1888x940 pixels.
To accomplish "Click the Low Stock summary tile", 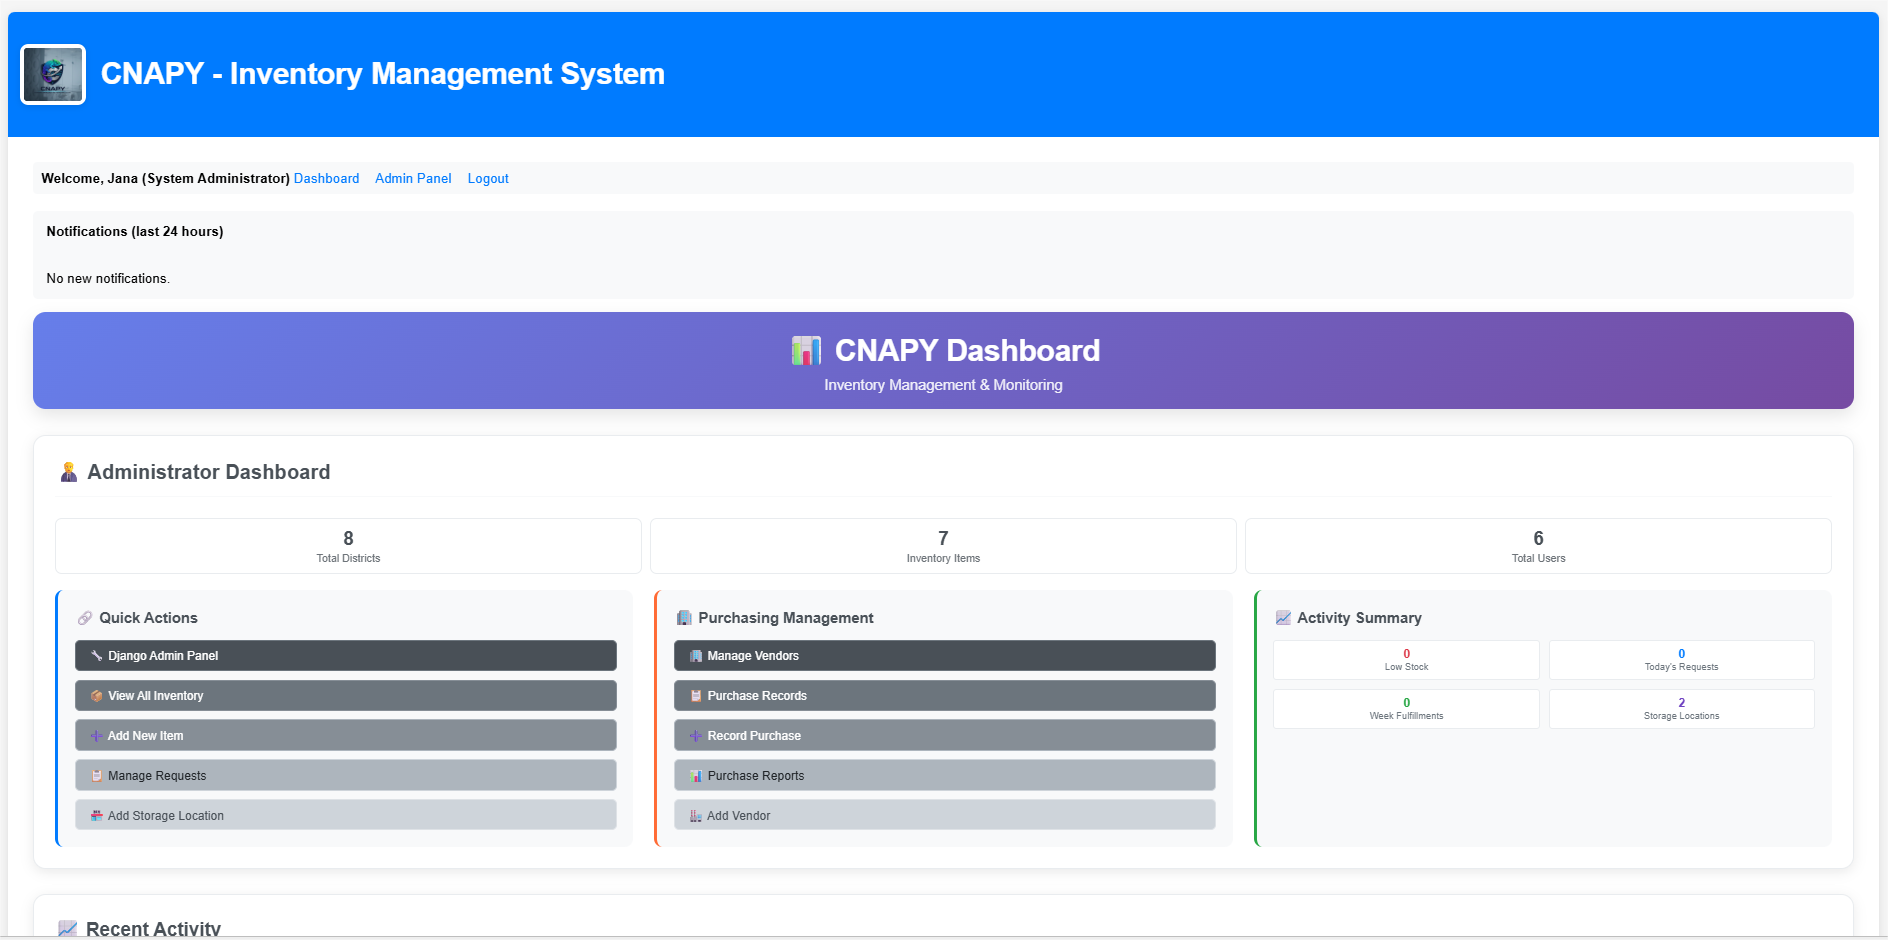I will tap(1406, 660).
